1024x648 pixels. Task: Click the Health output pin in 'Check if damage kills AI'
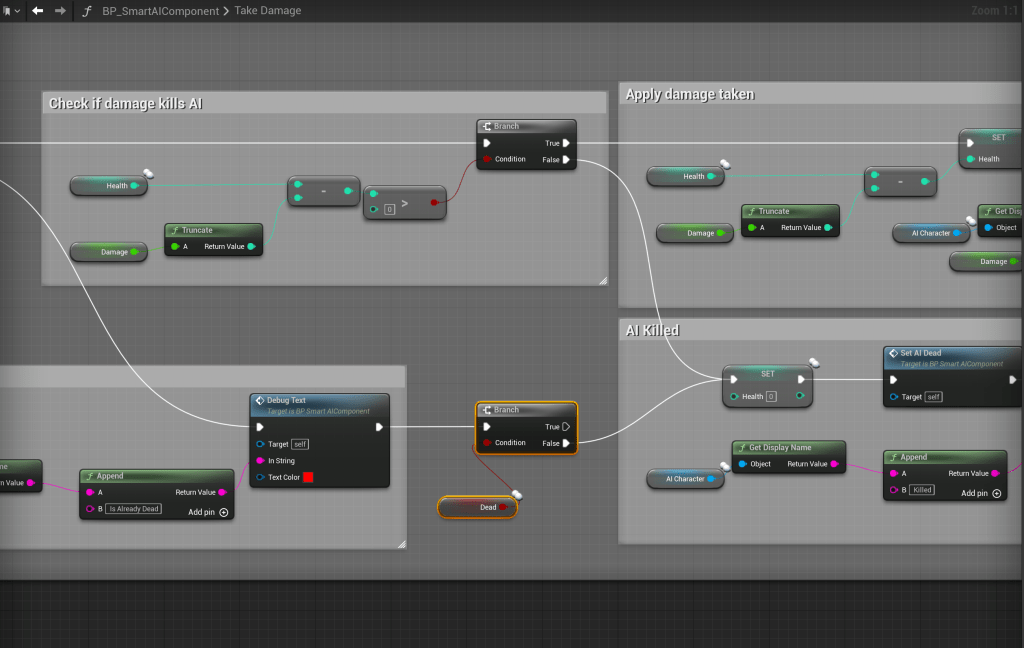coord(135,186)
